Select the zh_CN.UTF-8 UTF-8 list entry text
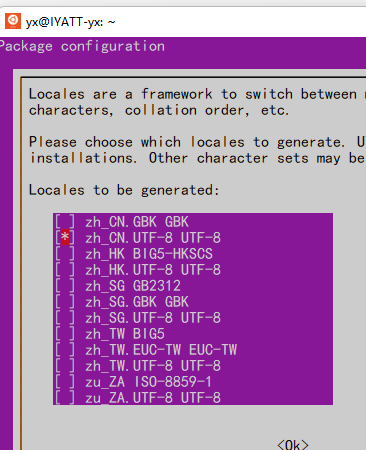 point(153,238)
